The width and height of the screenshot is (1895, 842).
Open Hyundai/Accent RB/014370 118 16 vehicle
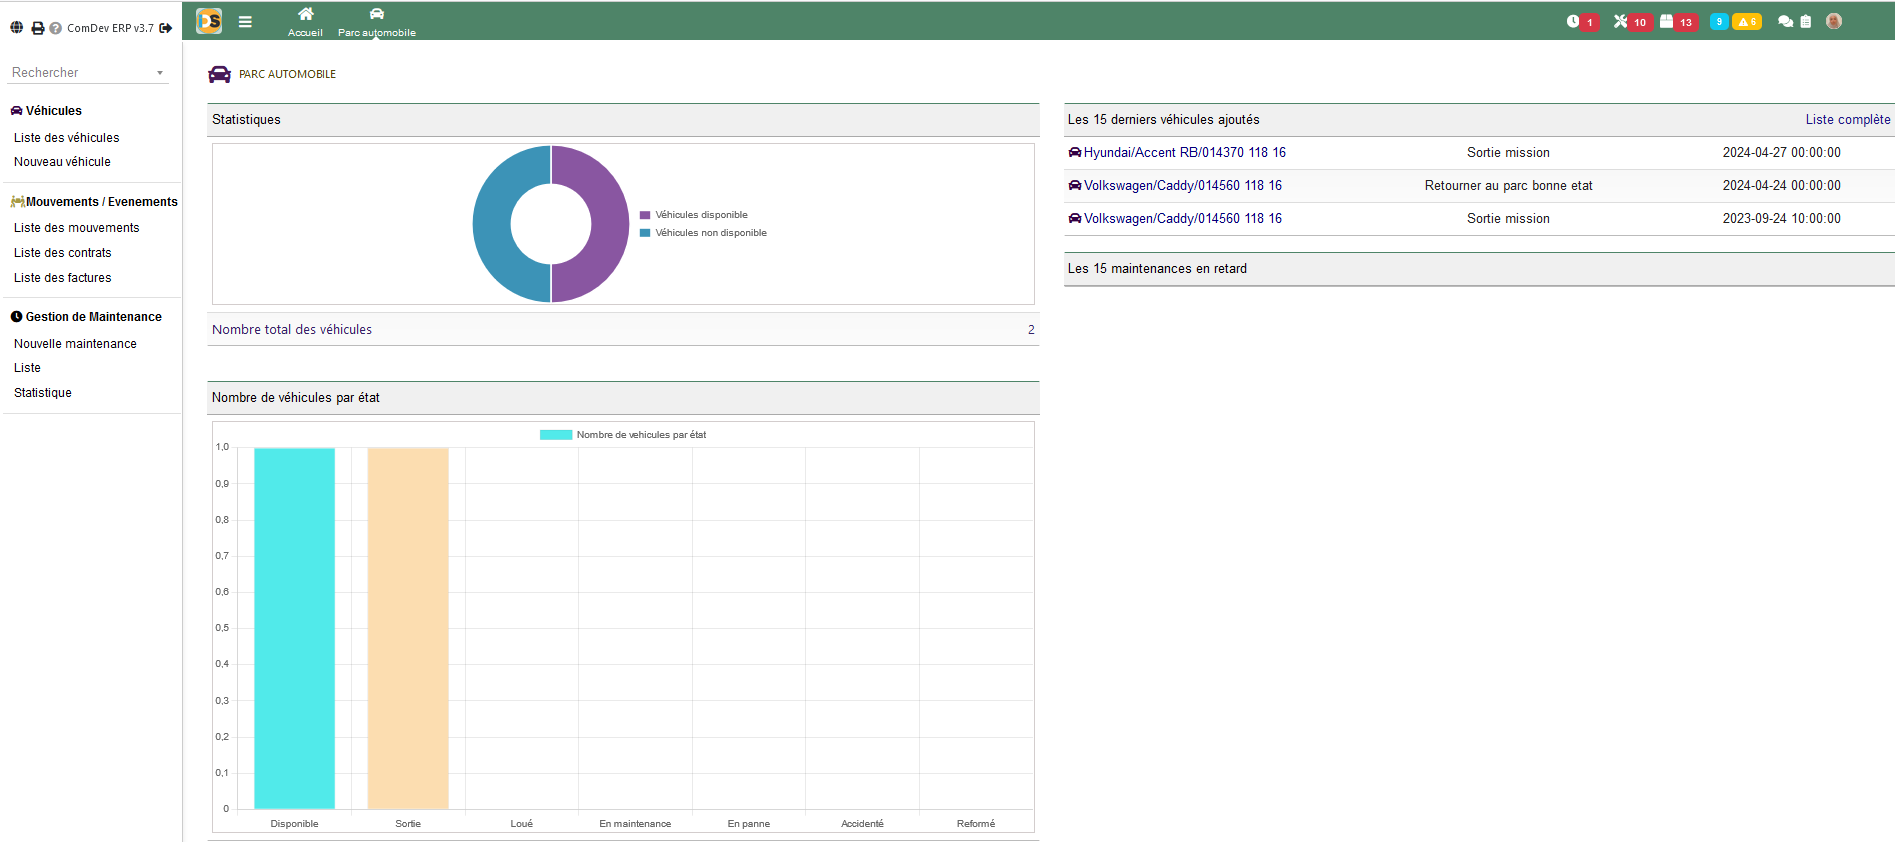point(1185,153)
